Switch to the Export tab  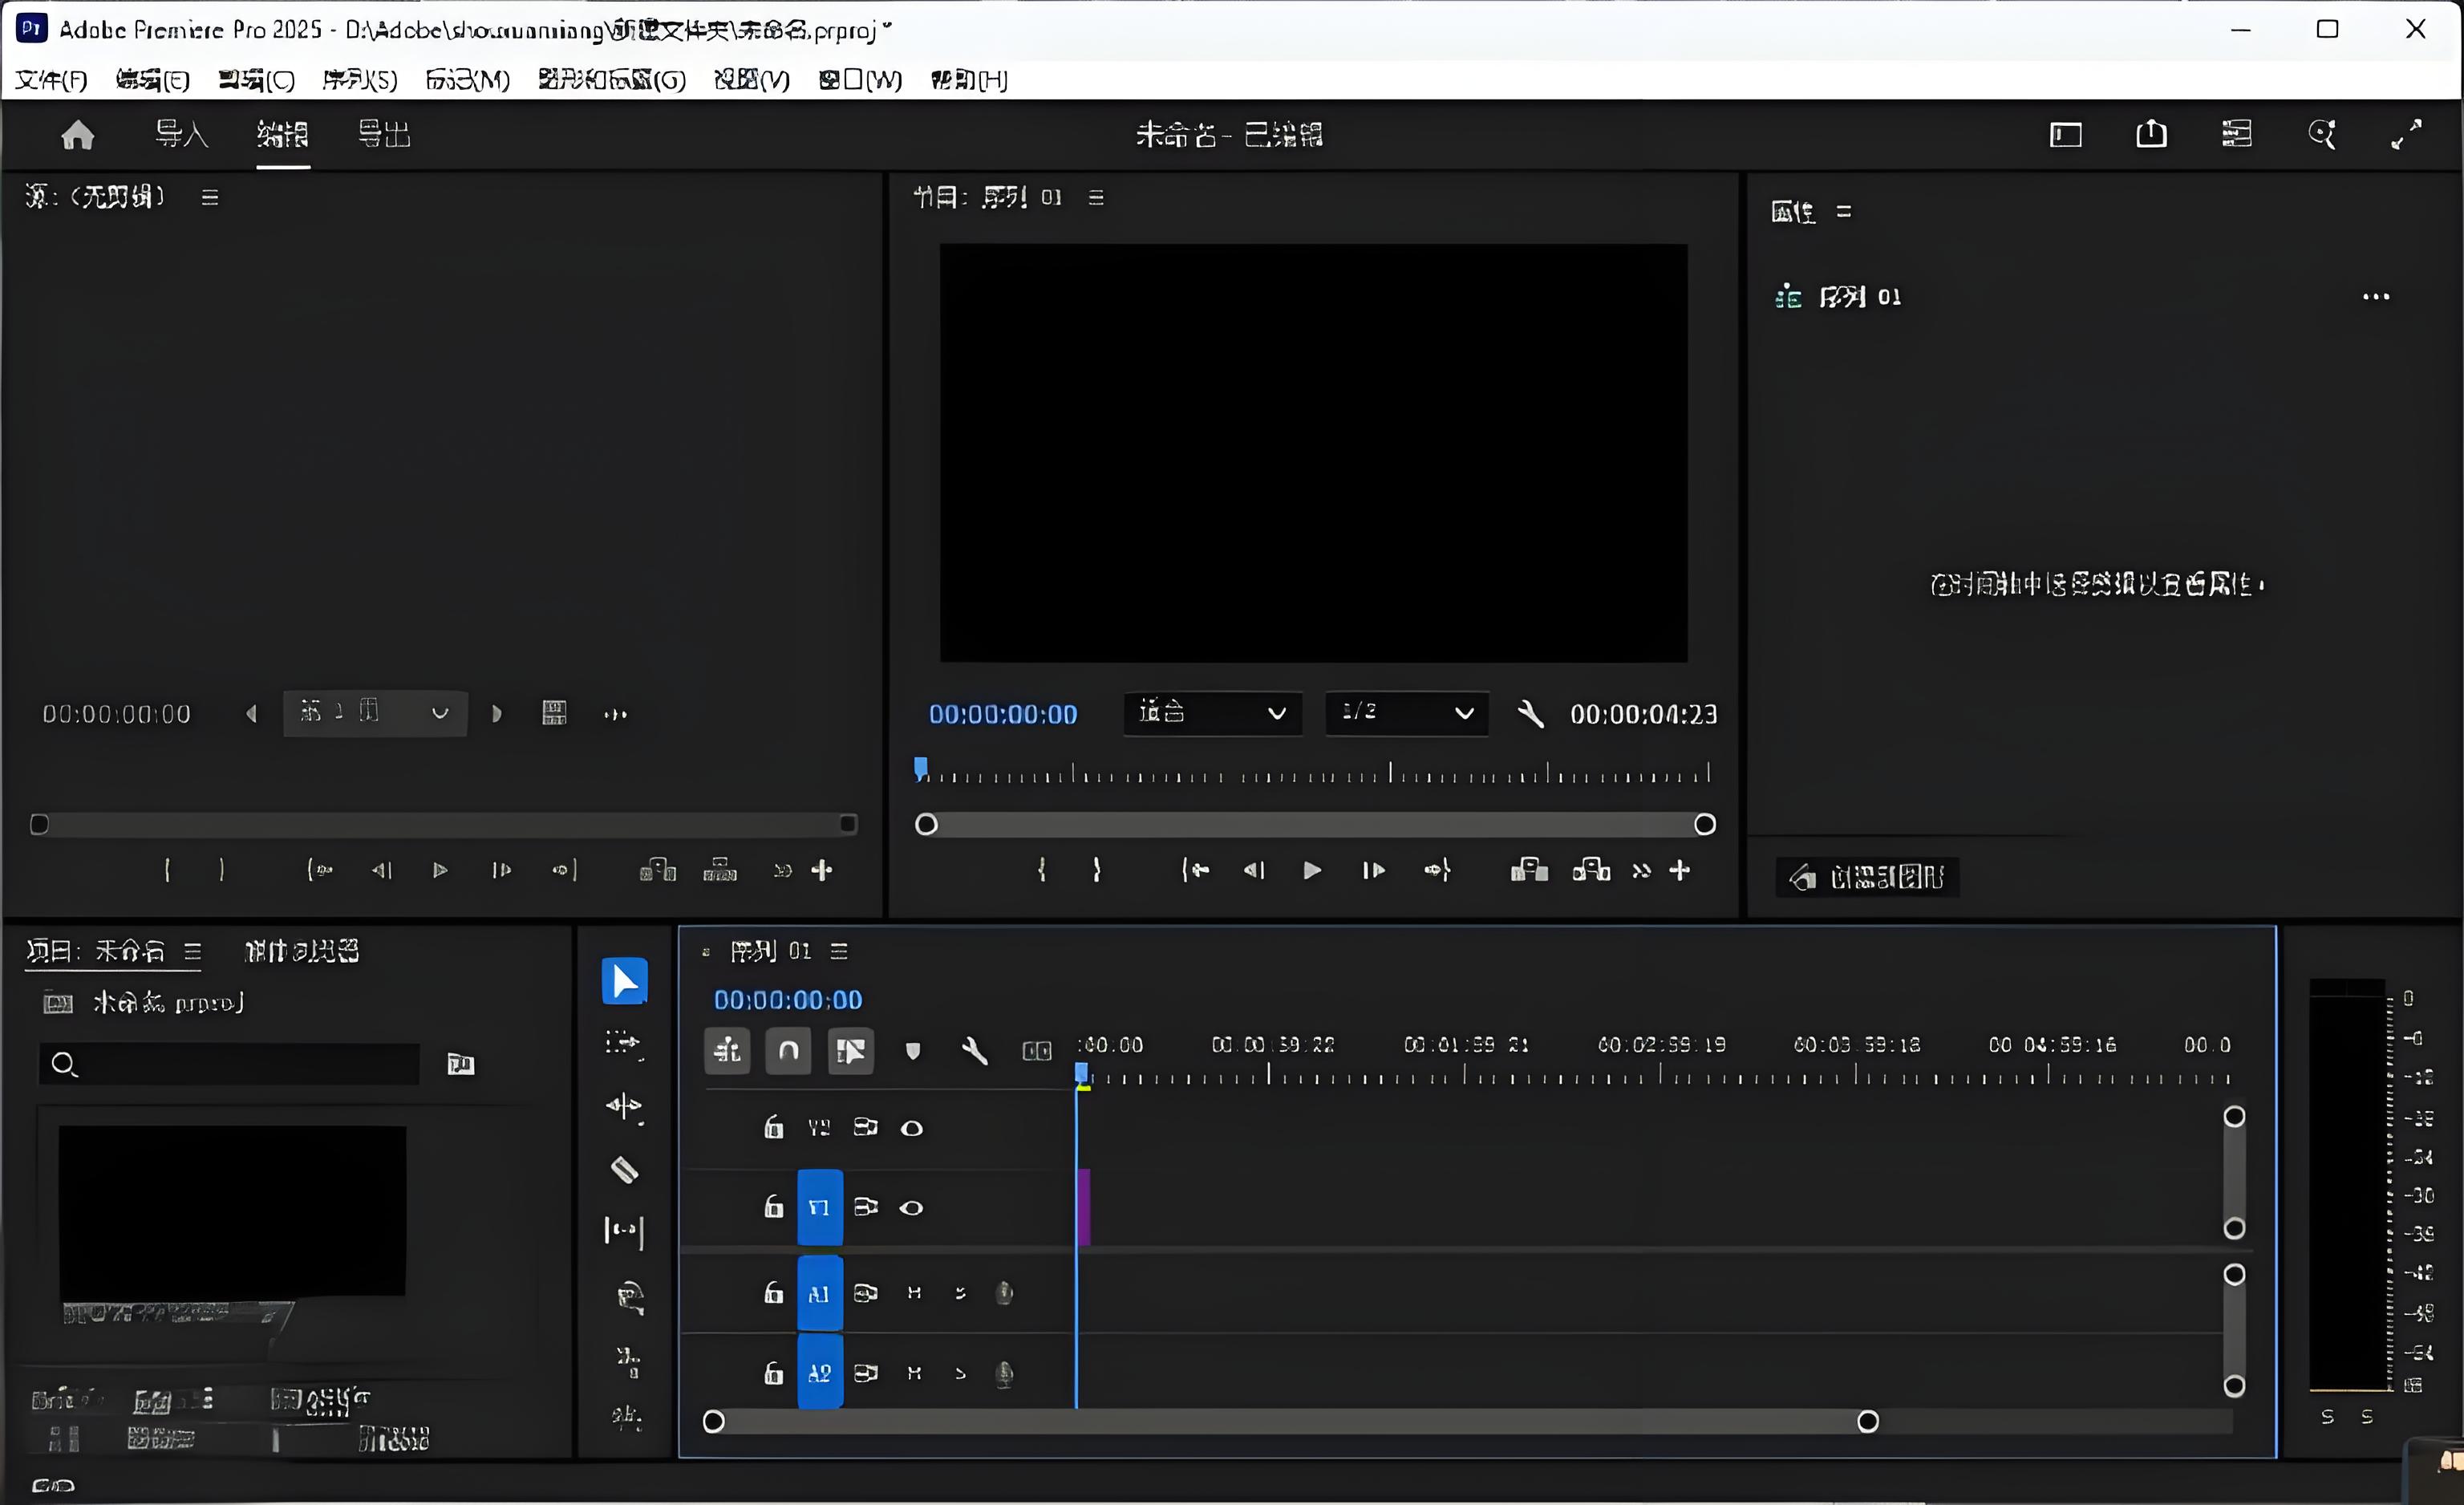pyautogui.click(x=385, y=134)
